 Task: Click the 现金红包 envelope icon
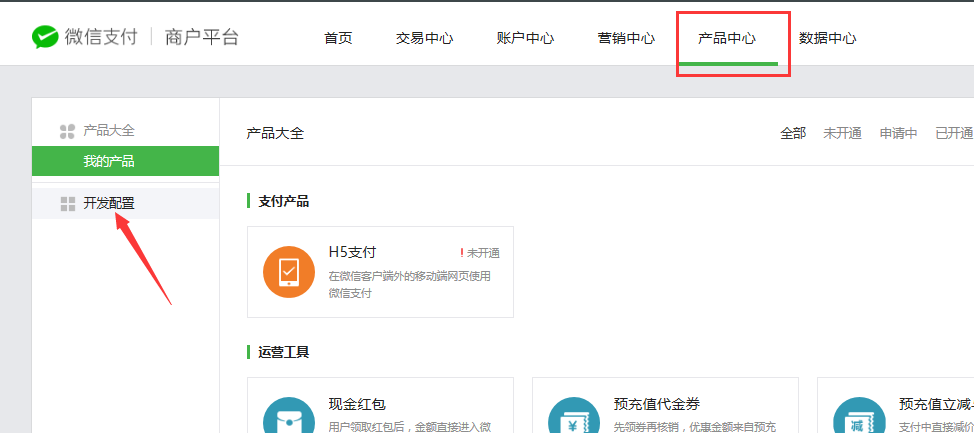(288, 420)
